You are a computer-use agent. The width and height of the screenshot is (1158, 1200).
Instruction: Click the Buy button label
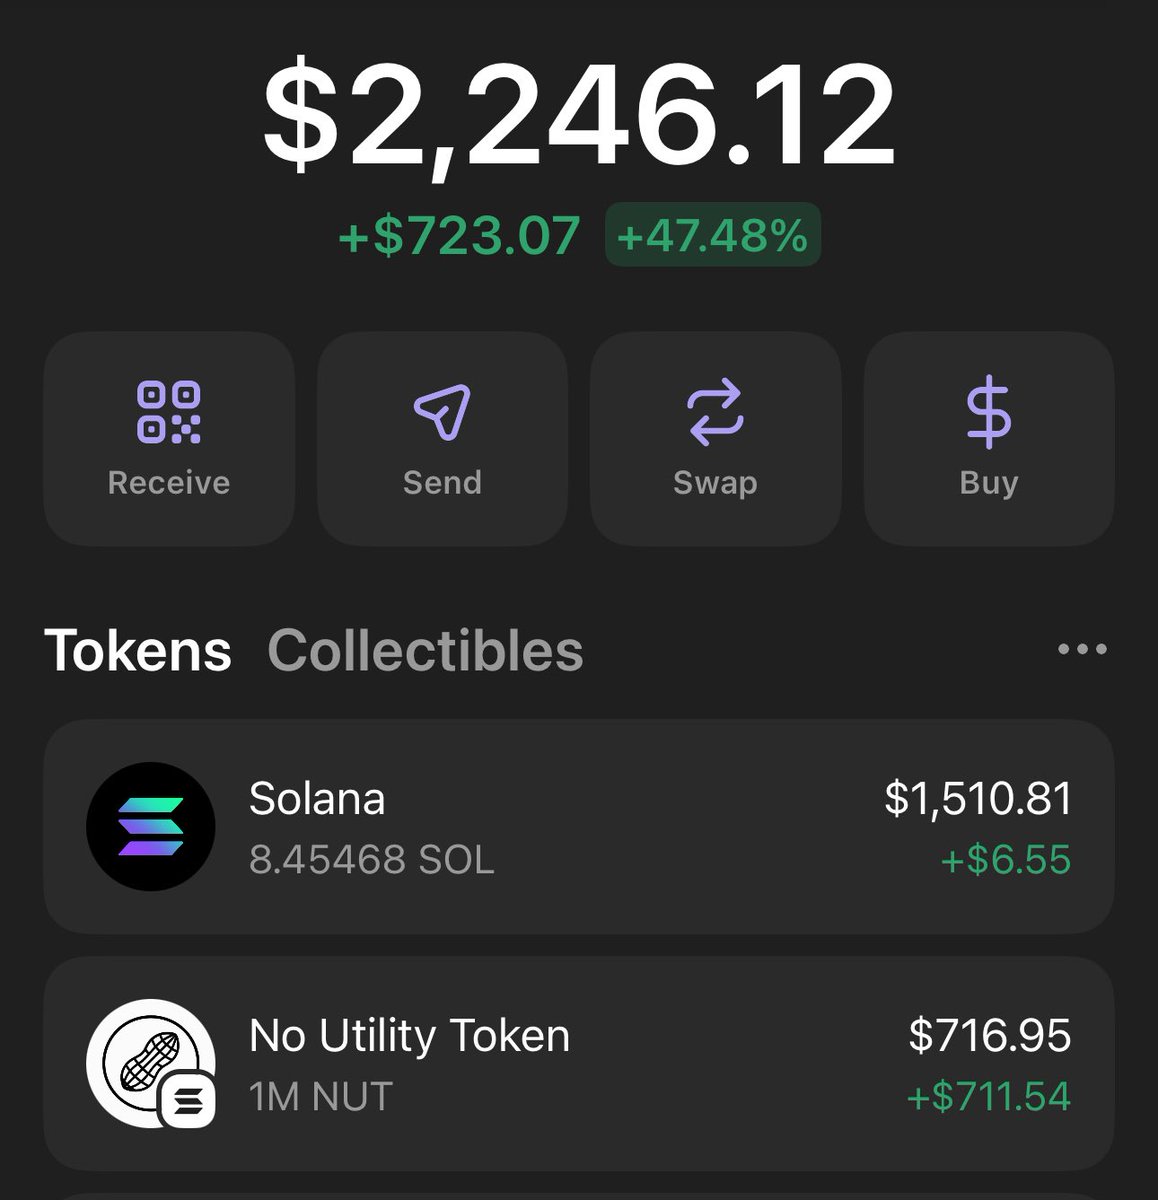click(989, 483)
